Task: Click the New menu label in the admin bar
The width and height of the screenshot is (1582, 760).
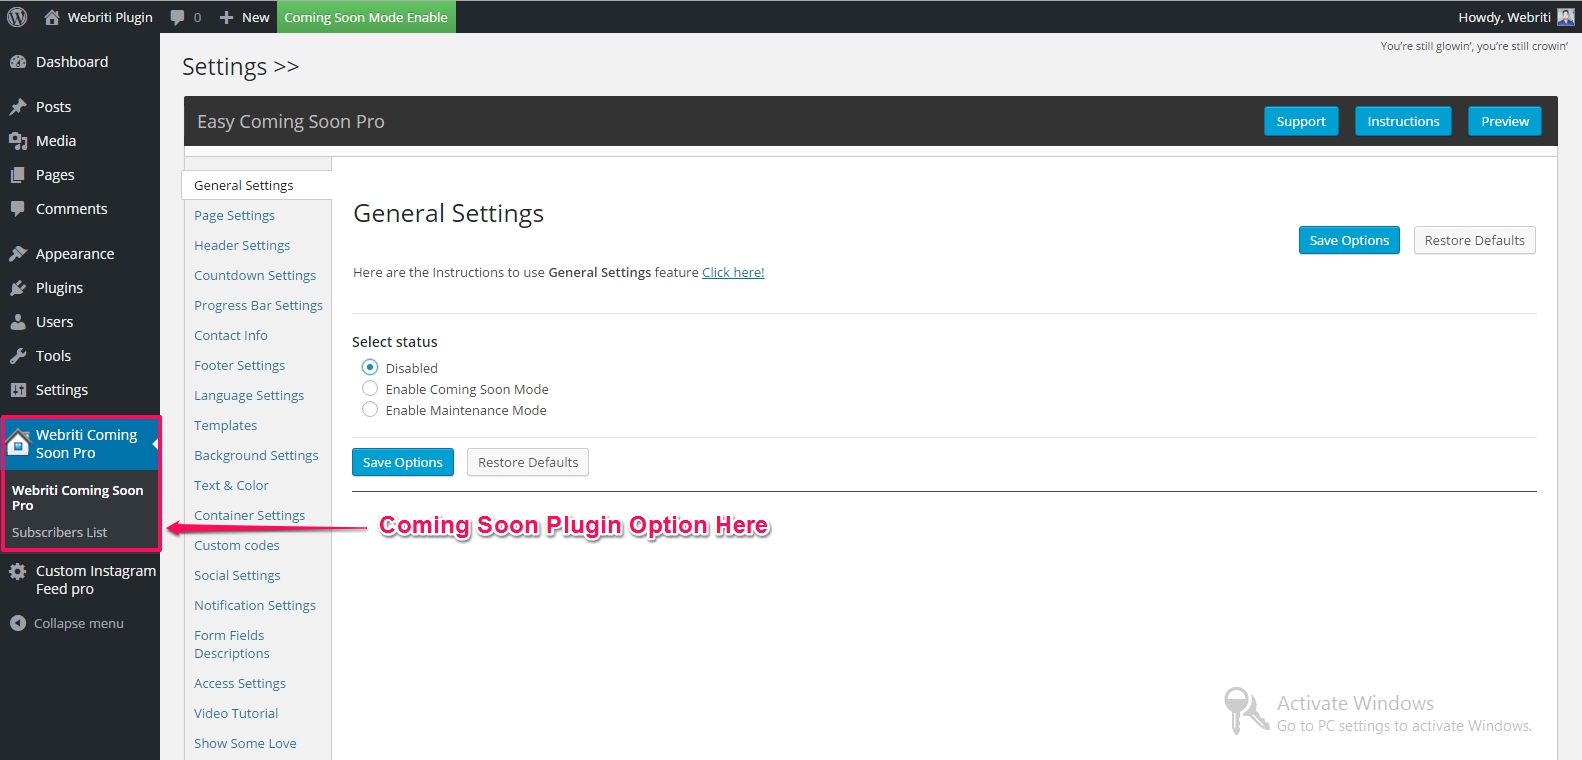Action: [x=256, y=17]
